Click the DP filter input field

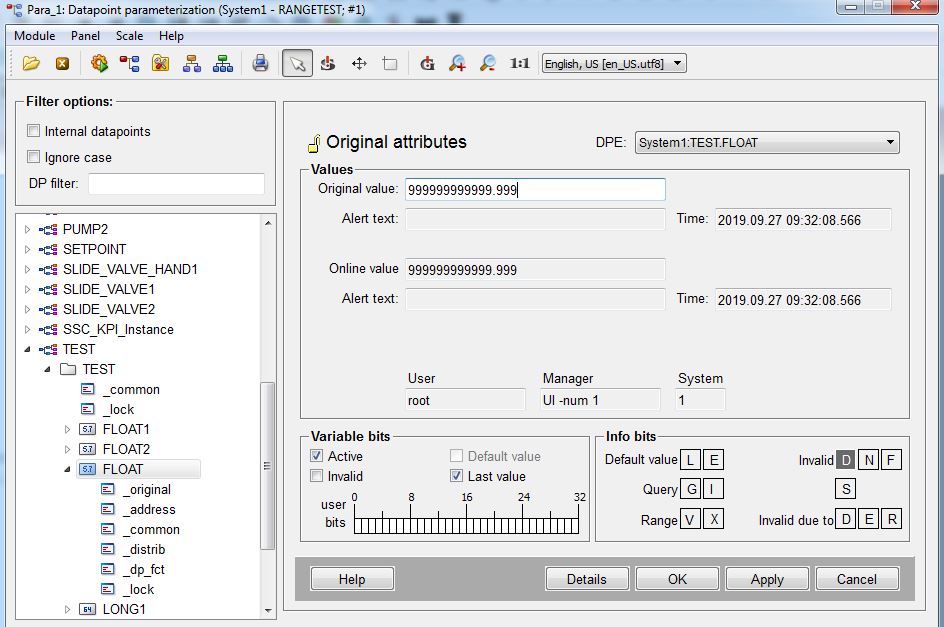click(176, 184)
